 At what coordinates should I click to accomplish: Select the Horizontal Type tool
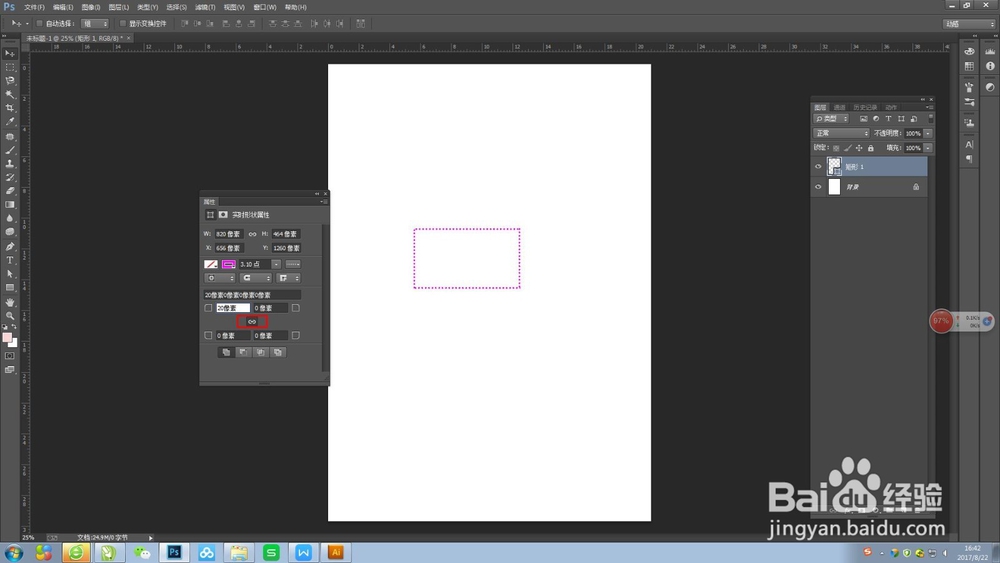tap(10, 260)
